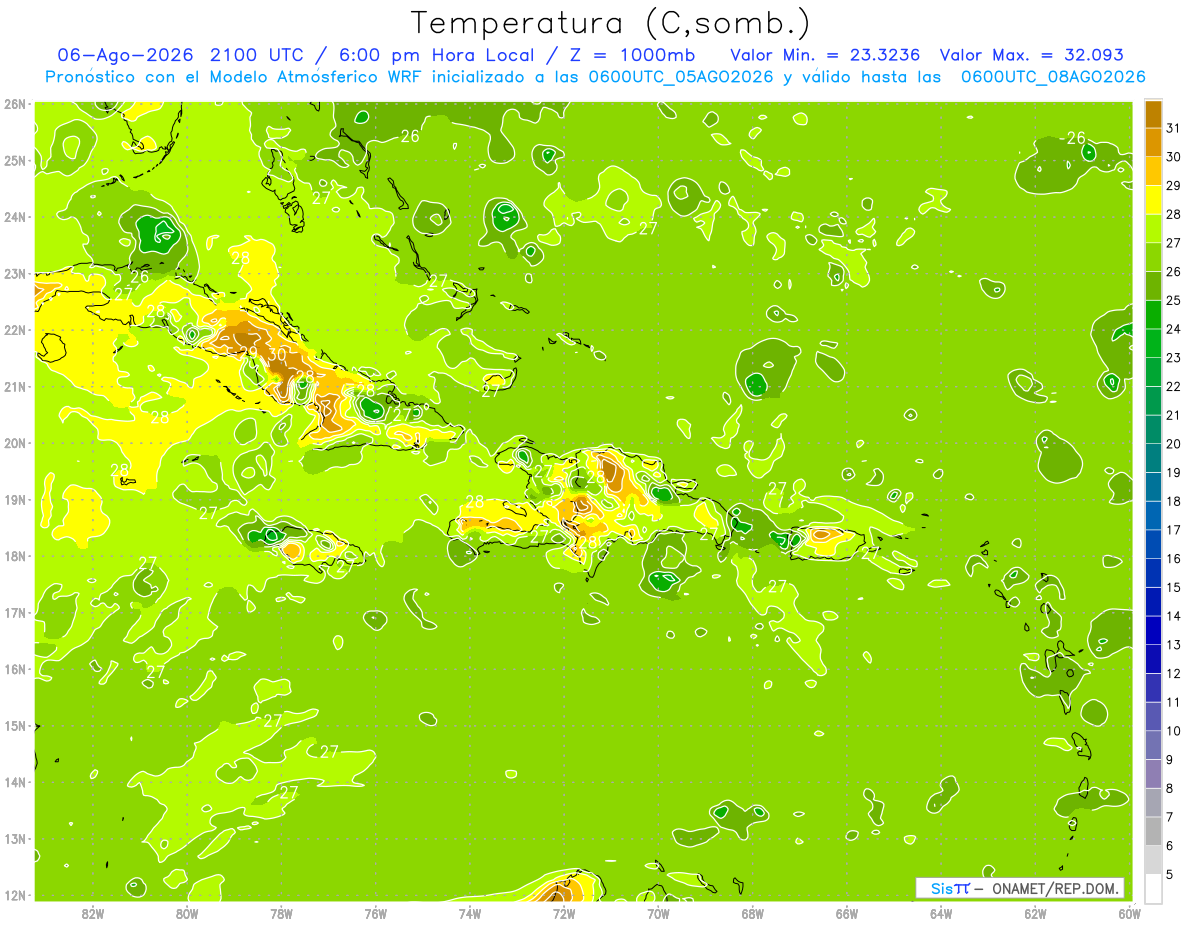Click the title "Temperatura (C,somb.)"
The width and height of the screenshot is (1200, 927).
[611, 24]
